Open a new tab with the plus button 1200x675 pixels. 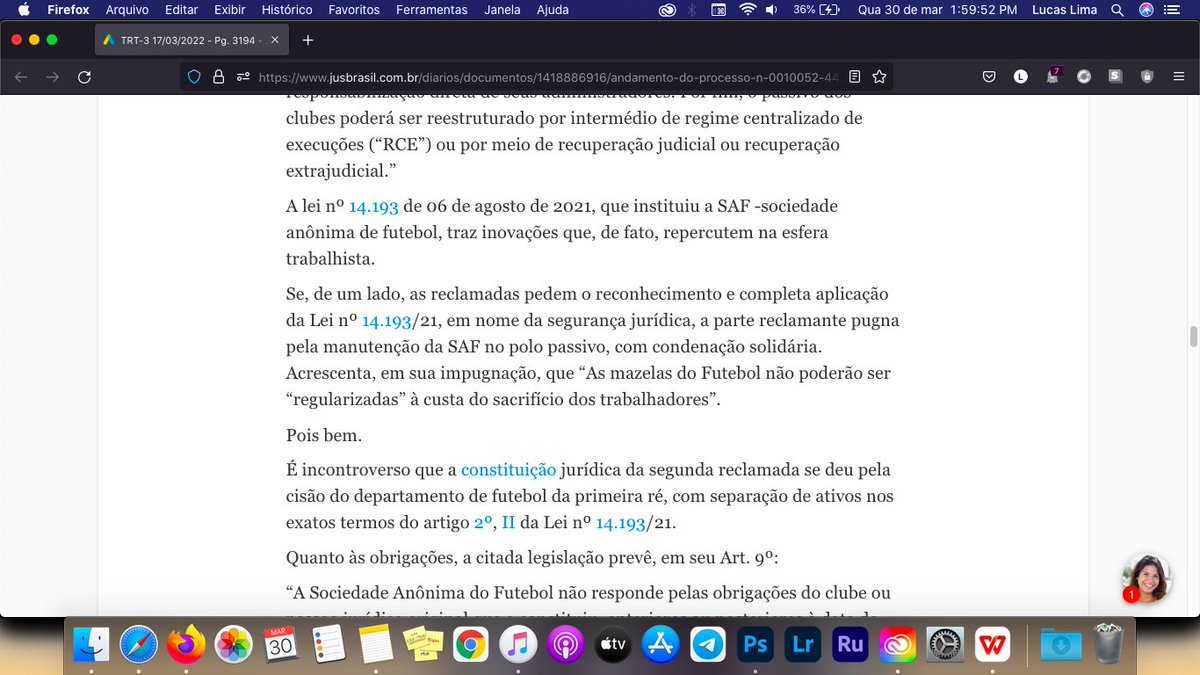[x=308, y=40]
